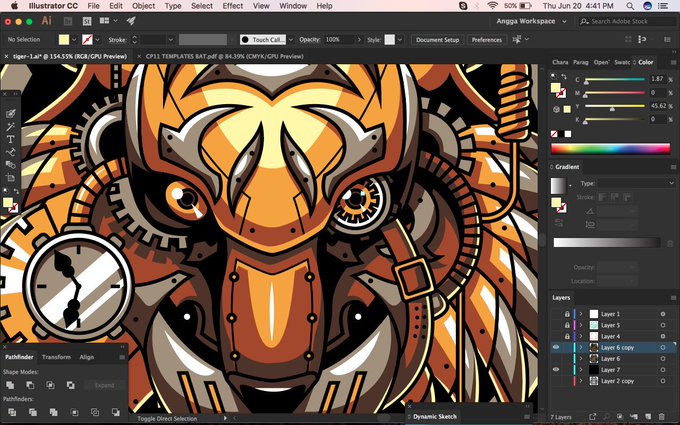The width and height of the screenshot is (680, 425).
Task: Click the Trim pathfinder icon
Action: [x=33, y=412]
